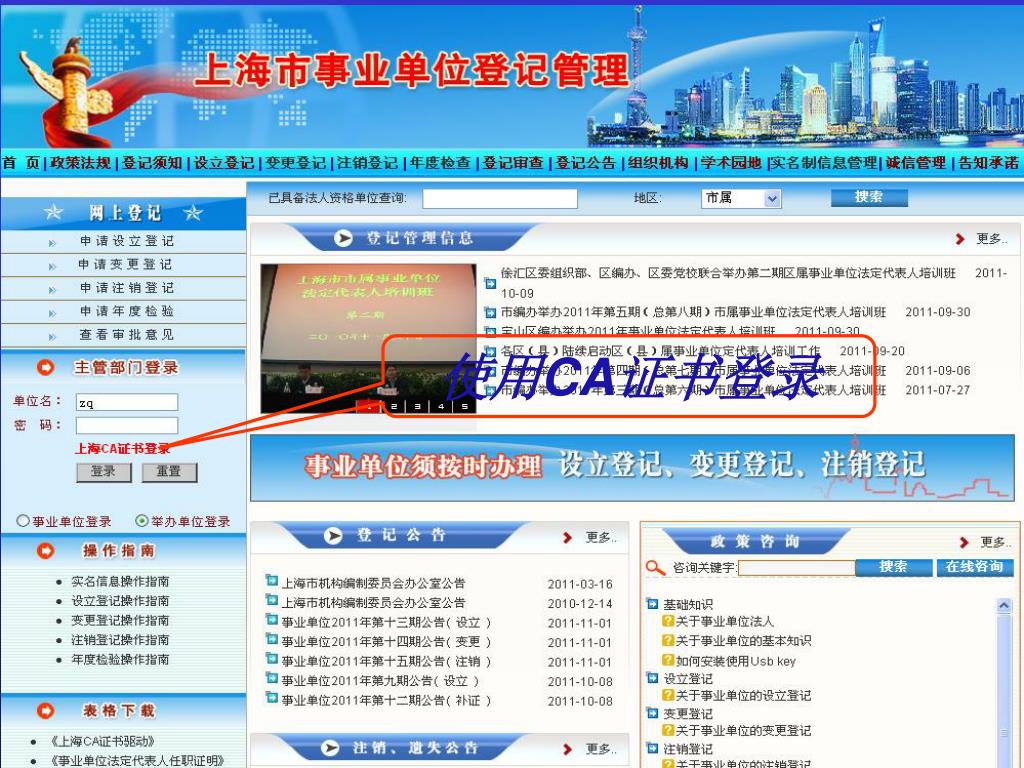The image size is (1024, 768).
Task: Click the 在线咨询 button
Action: tap(974, 567)
